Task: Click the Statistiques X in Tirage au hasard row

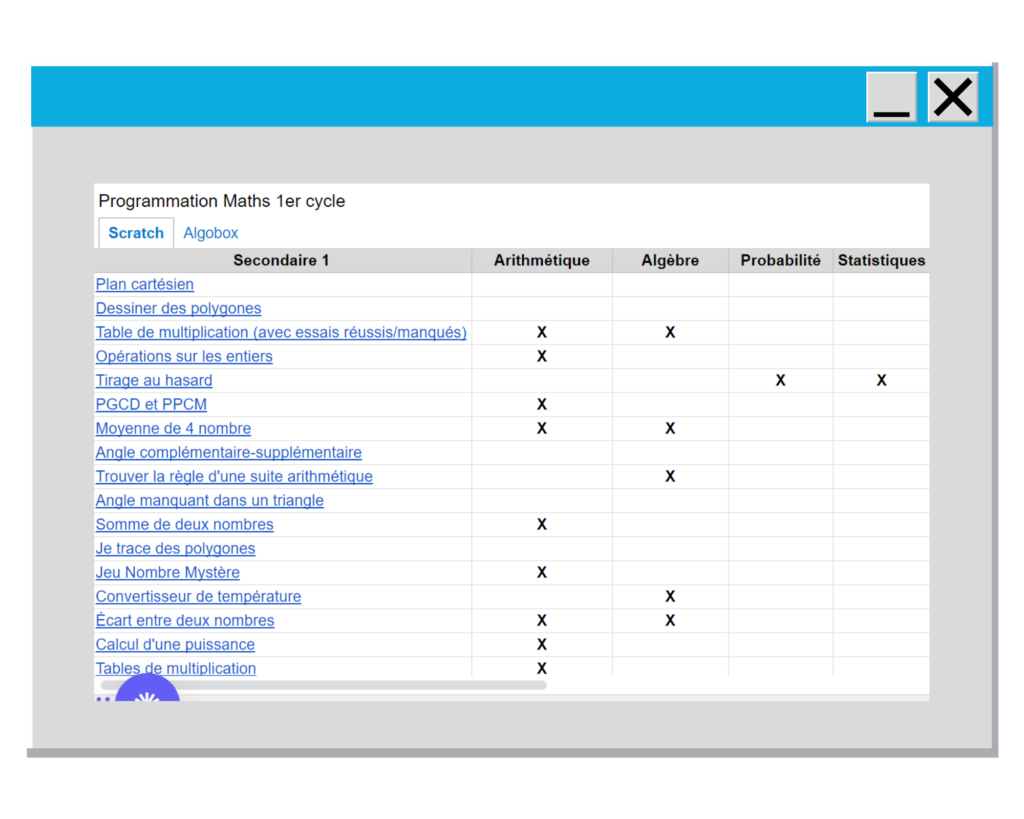Action: pos(881,381)
